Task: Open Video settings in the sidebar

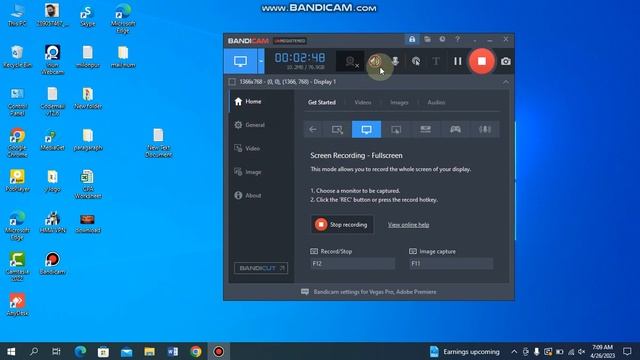Action: pyautogui.click(x=261, y=149)
